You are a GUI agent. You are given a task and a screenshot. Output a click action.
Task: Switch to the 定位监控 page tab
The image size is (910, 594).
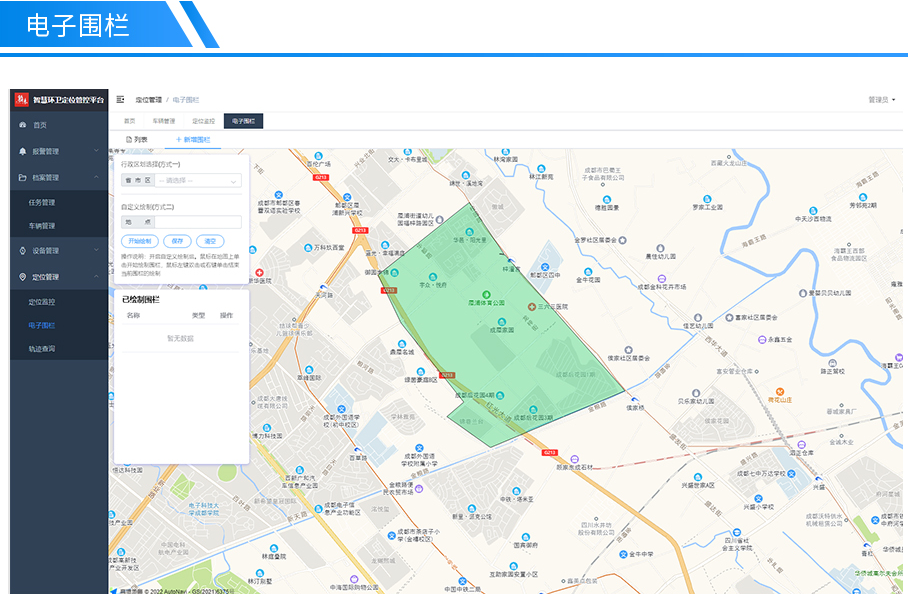(204, 121)
